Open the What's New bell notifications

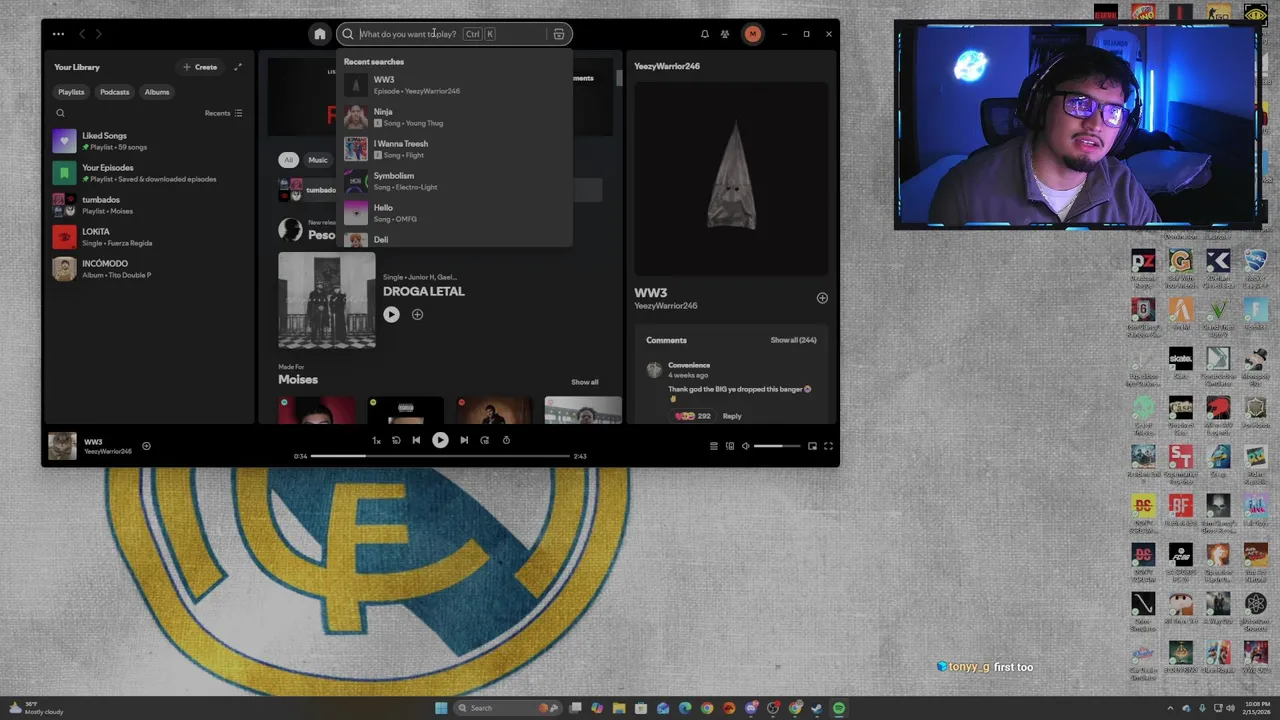click(x=704, y=34)
